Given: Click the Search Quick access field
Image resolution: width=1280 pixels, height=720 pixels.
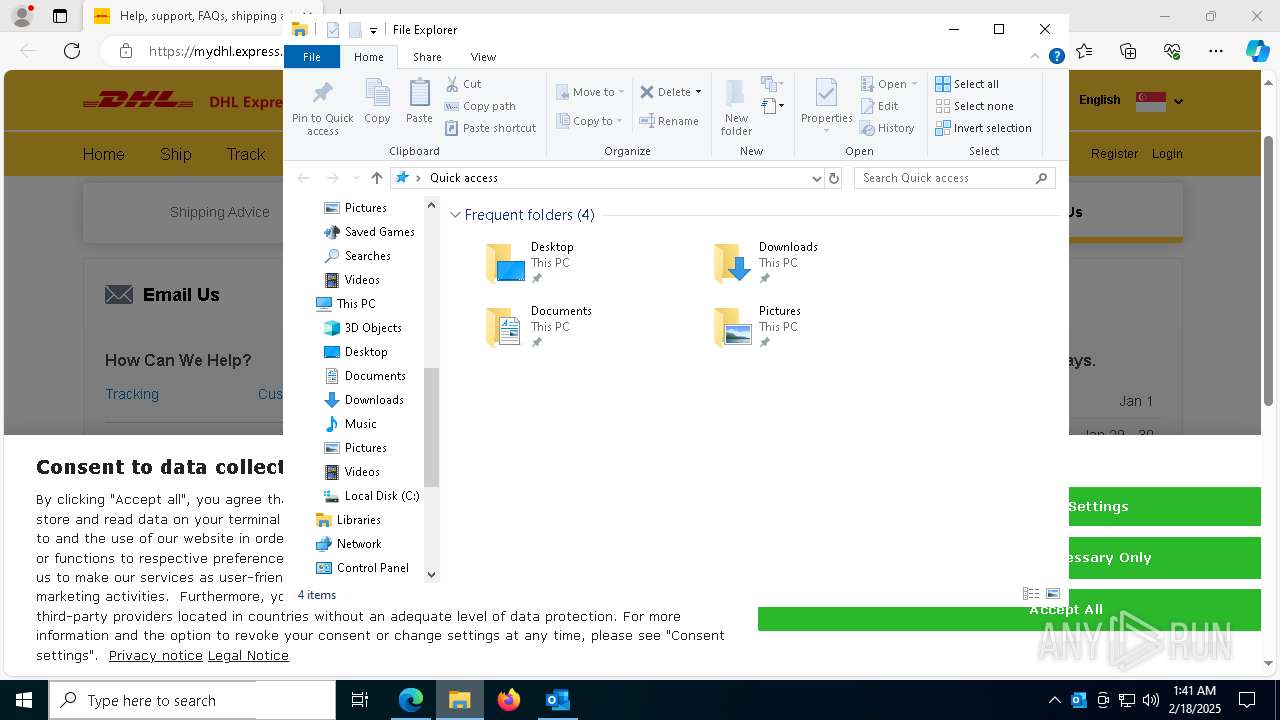Looking at the screenshot, I should (955, 178).
